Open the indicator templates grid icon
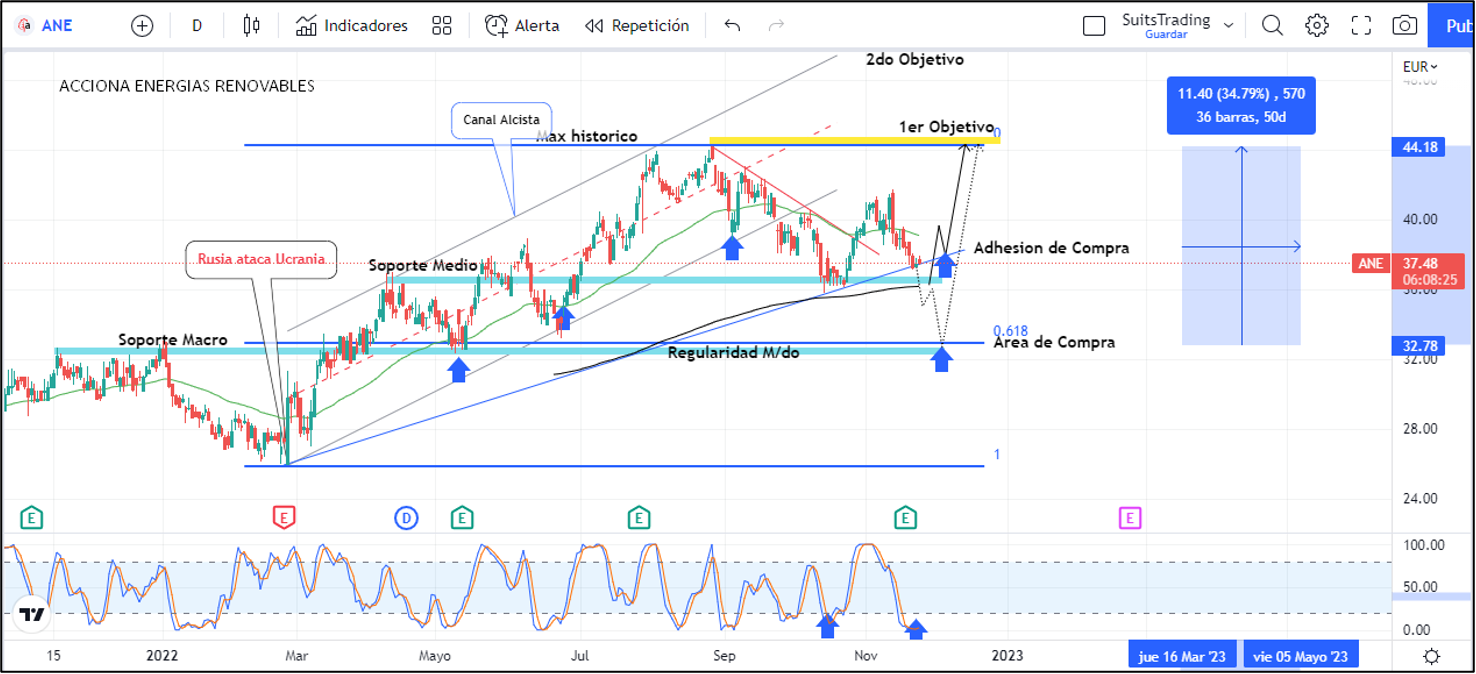This screenshot has height=674, width=1476. point(441,26)
